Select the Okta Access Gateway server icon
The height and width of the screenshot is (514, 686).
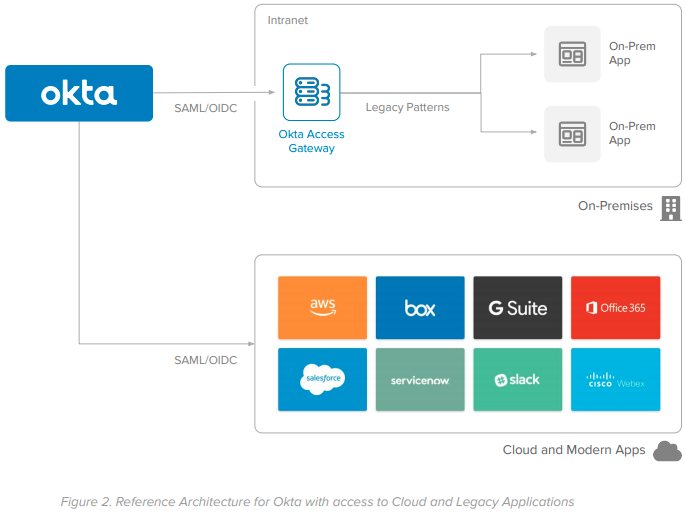[311, 93]
